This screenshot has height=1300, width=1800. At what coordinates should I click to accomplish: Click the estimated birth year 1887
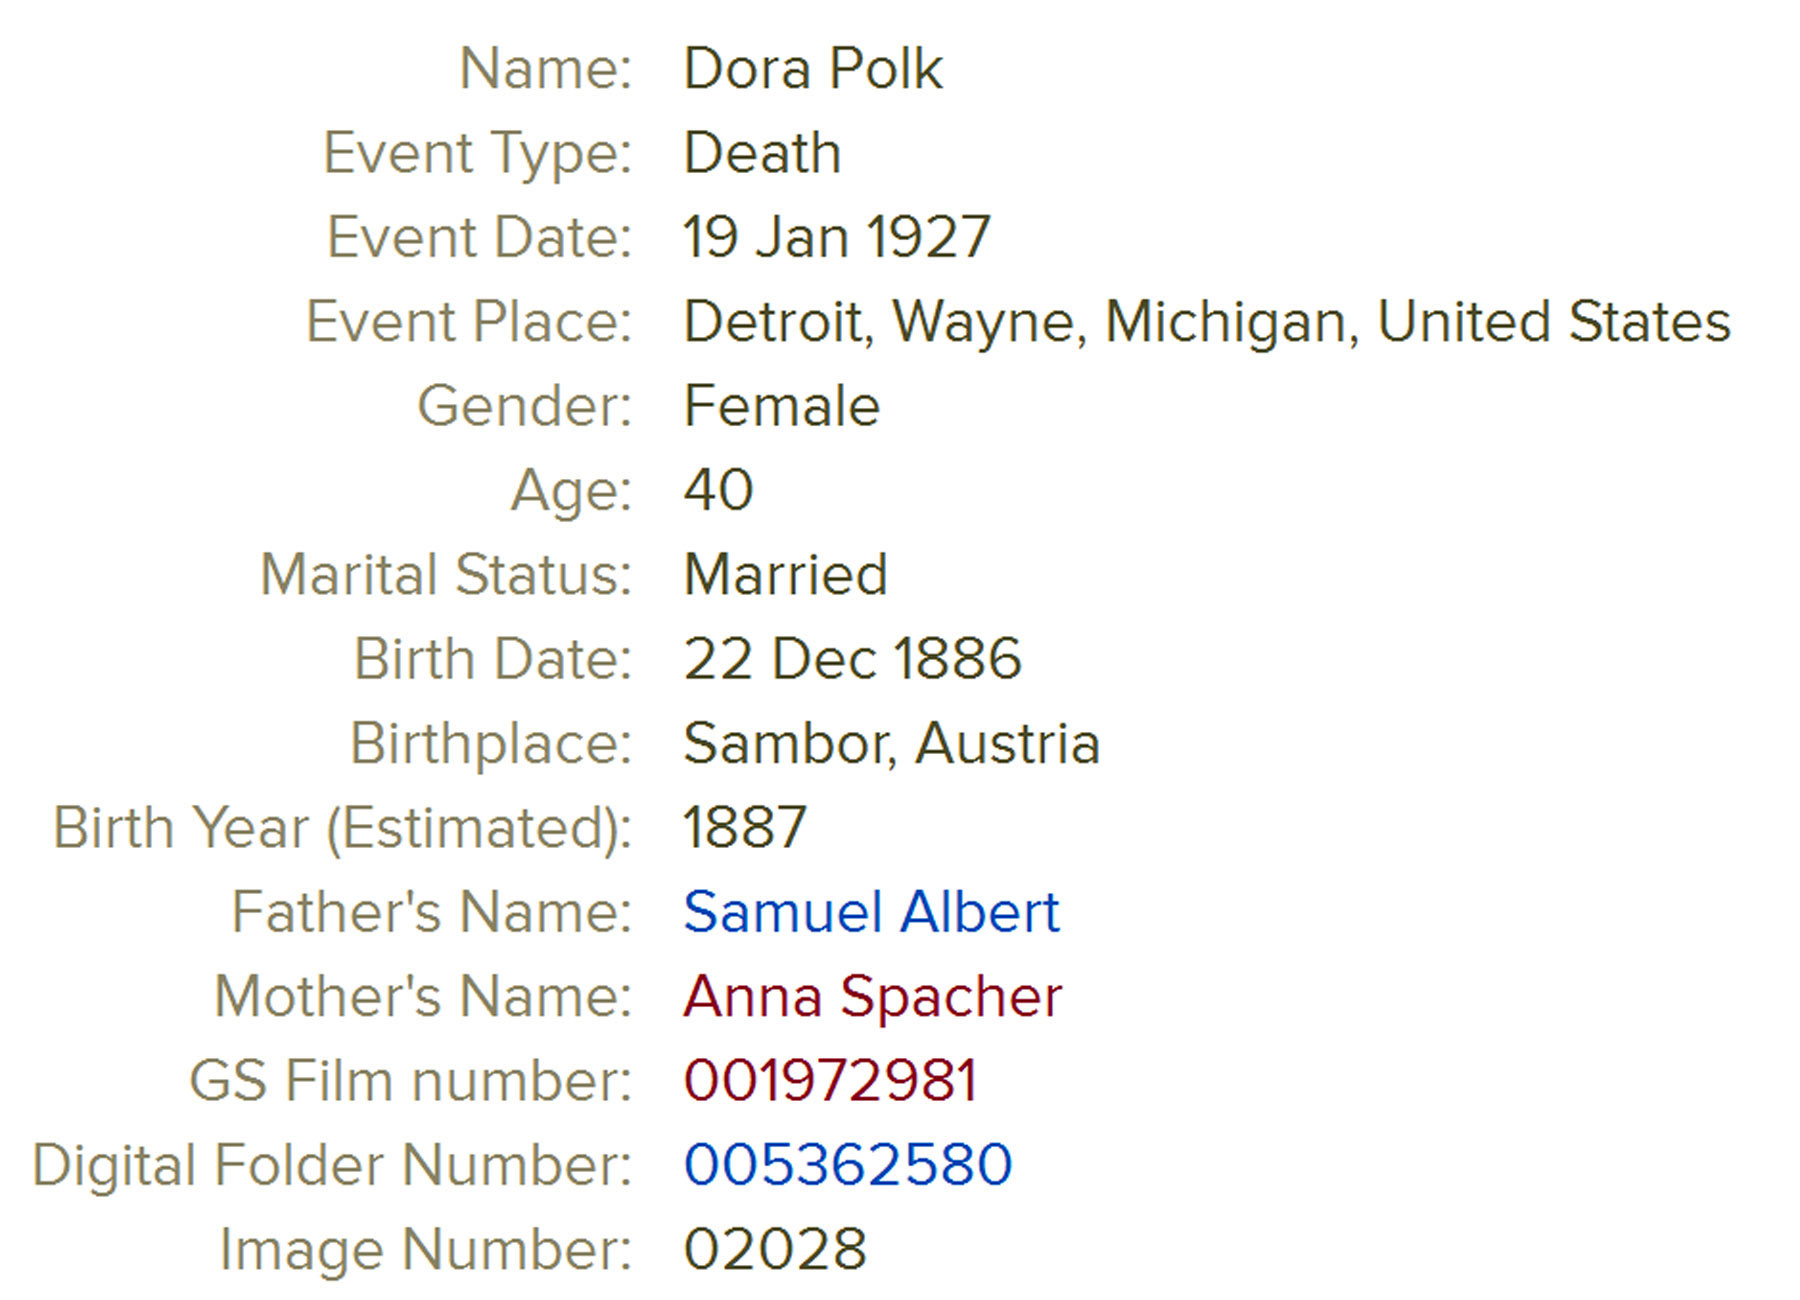click(744, 828)
